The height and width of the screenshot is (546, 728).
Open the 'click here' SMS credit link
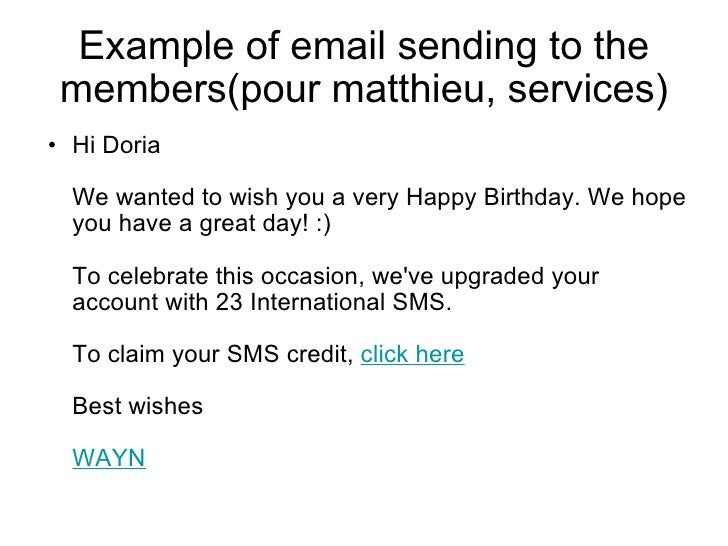click(412, 354)
